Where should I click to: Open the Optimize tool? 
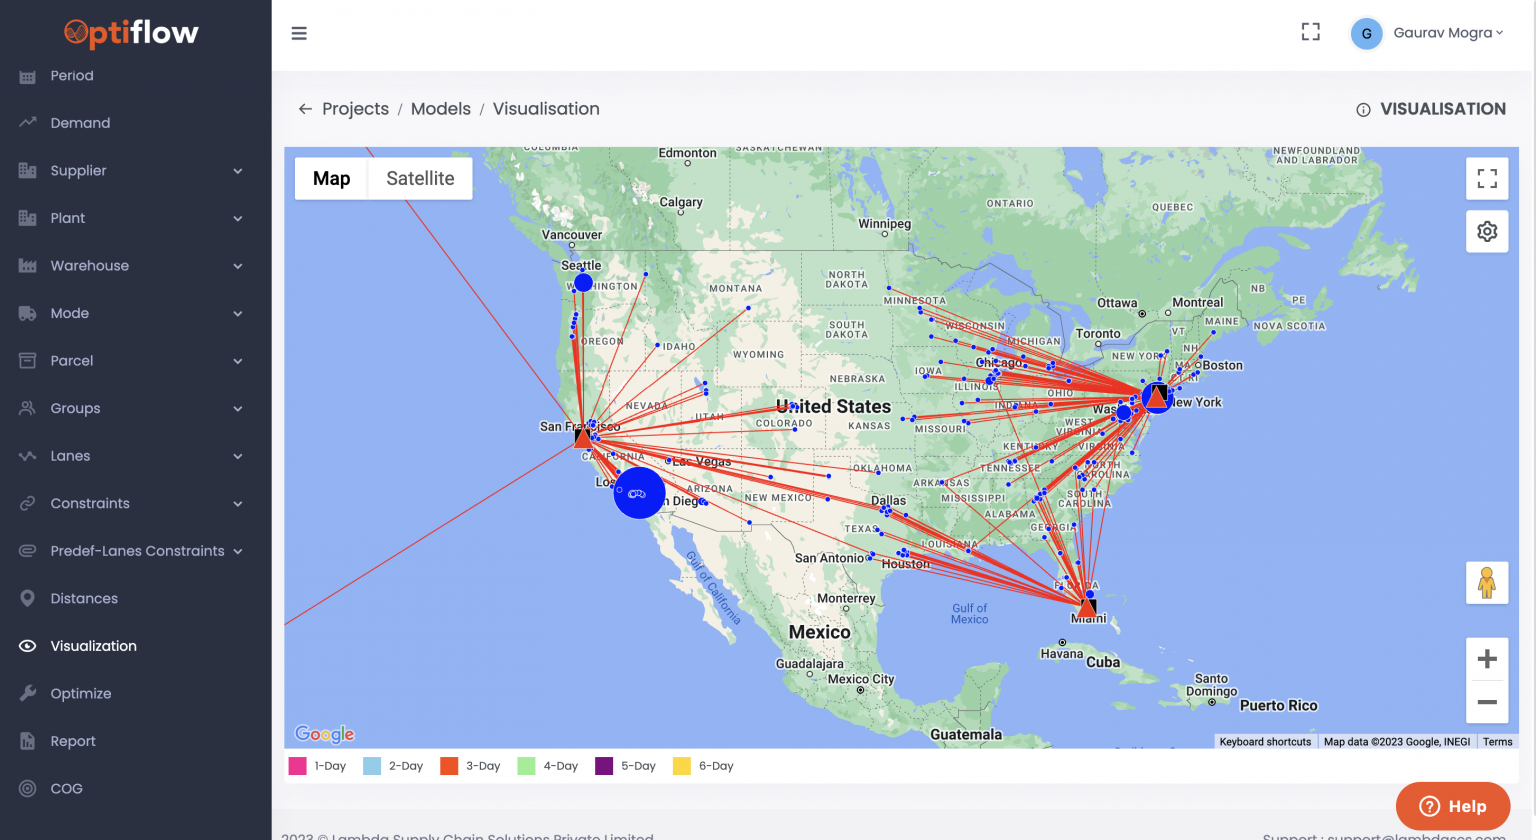coord(82,693)
